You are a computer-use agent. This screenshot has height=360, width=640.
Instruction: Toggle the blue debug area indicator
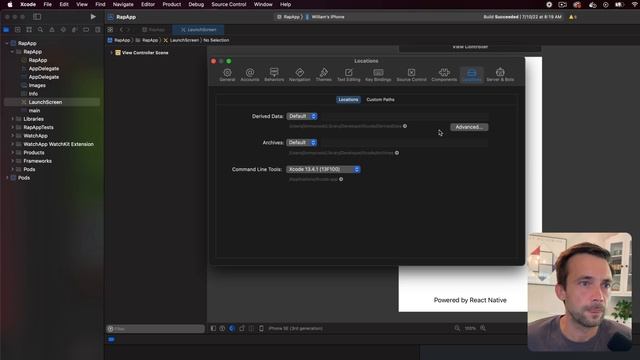tap(111, 339)
